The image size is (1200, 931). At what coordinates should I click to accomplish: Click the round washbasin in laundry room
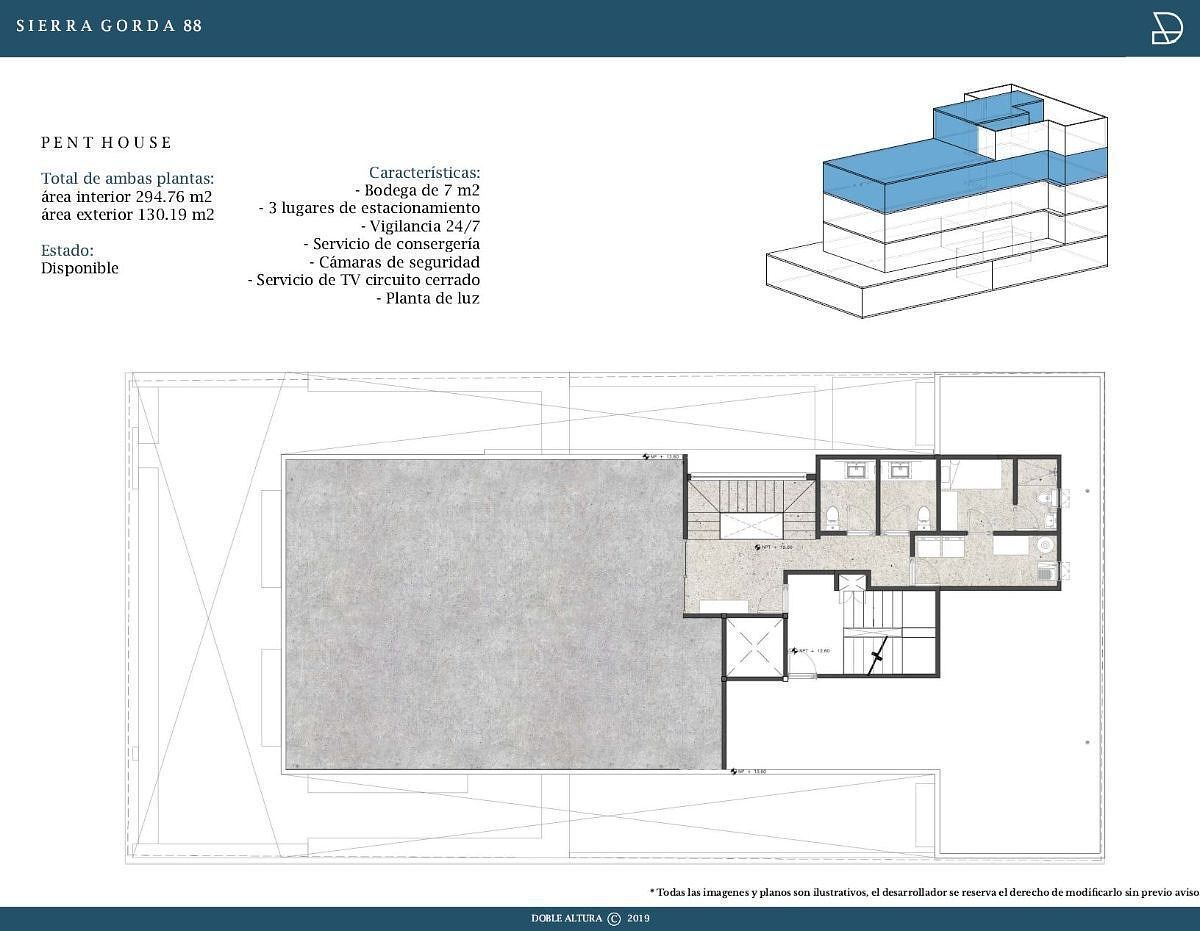coord(1045,546)
